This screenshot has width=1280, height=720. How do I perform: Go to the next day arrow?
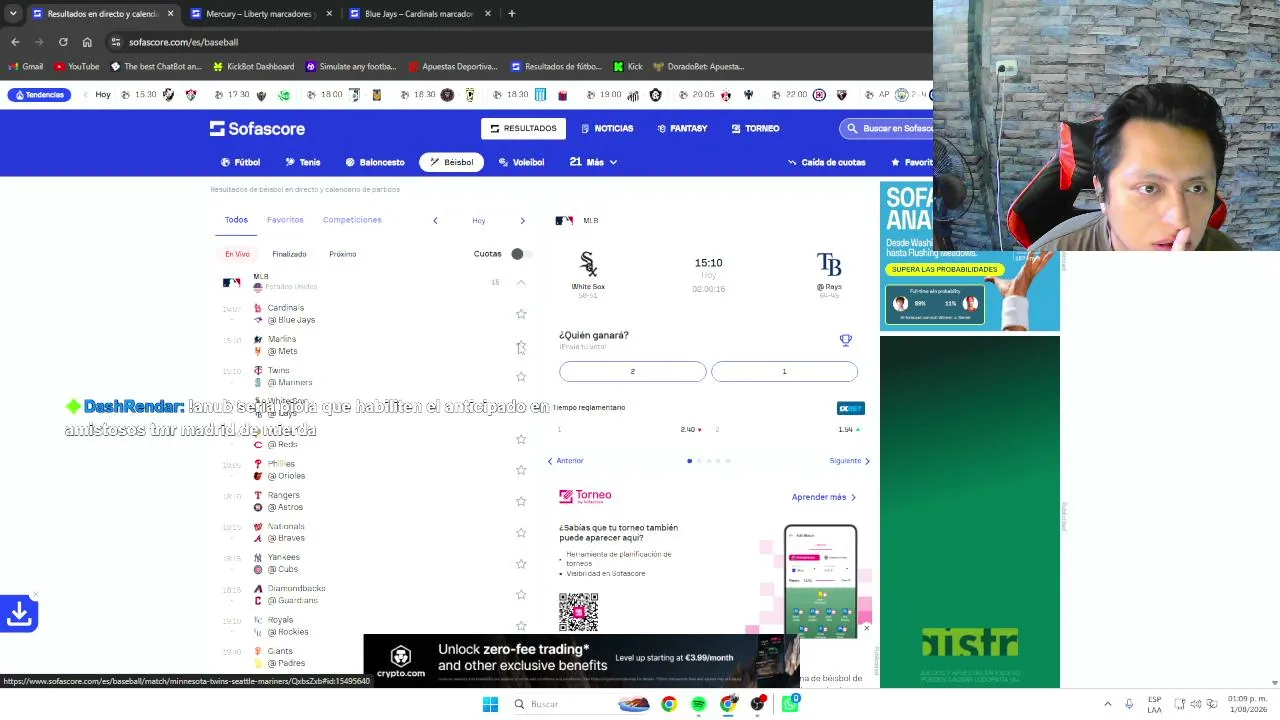tap(522, 221)
